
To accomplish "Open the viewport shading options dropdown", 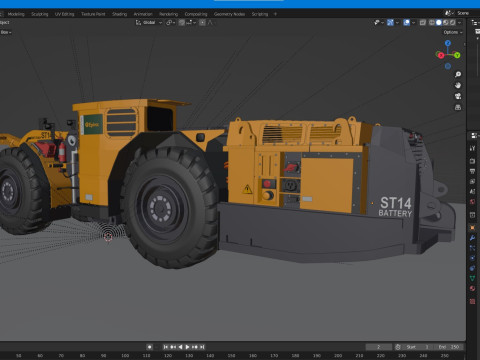I will pyautogui.click(x=460, y=23).
